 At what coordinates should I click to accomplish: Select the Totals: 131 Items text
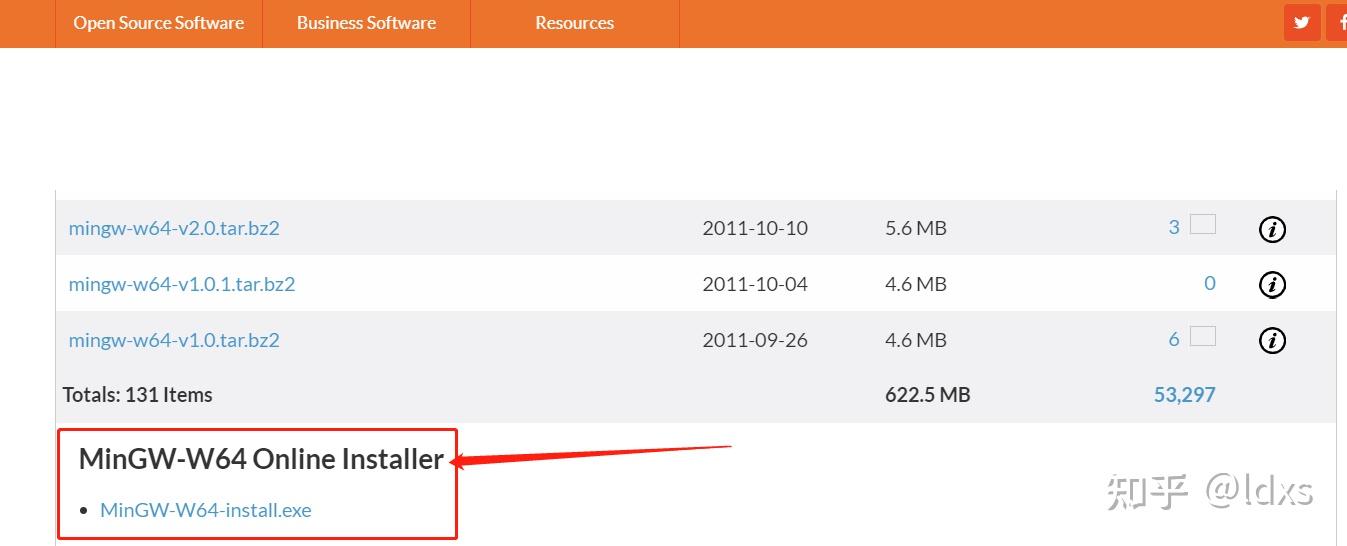pyautogui.click(x=138, y=395)
